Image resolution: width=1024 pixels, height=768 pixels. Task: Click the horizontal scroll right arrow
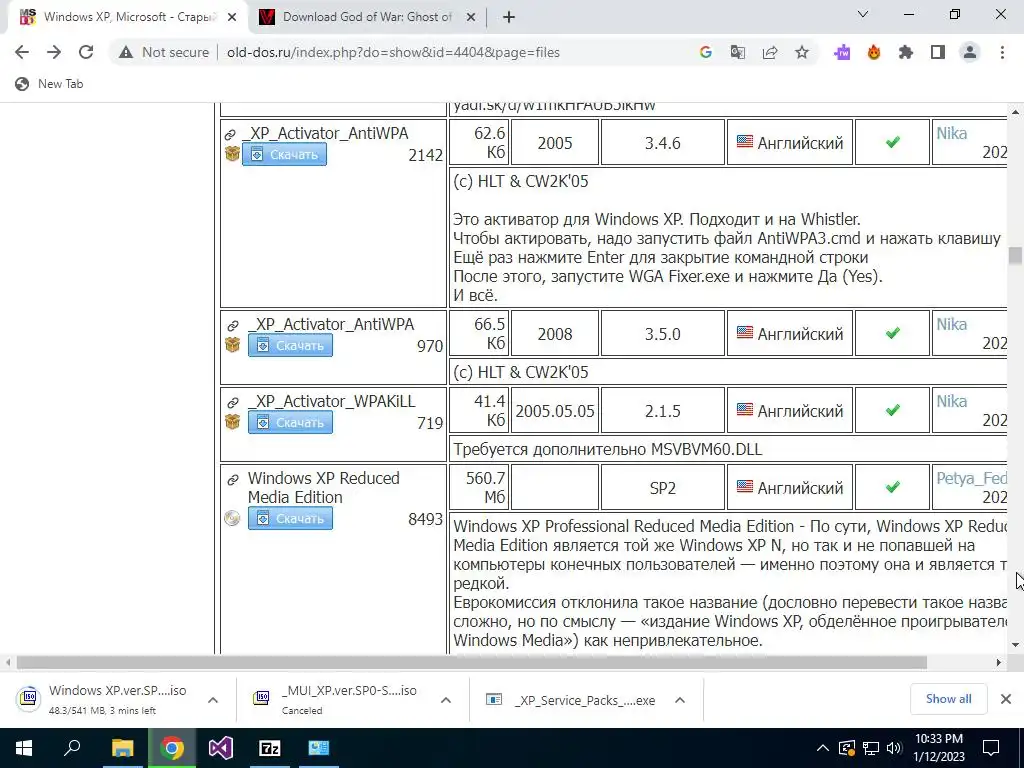coord(999,663)
